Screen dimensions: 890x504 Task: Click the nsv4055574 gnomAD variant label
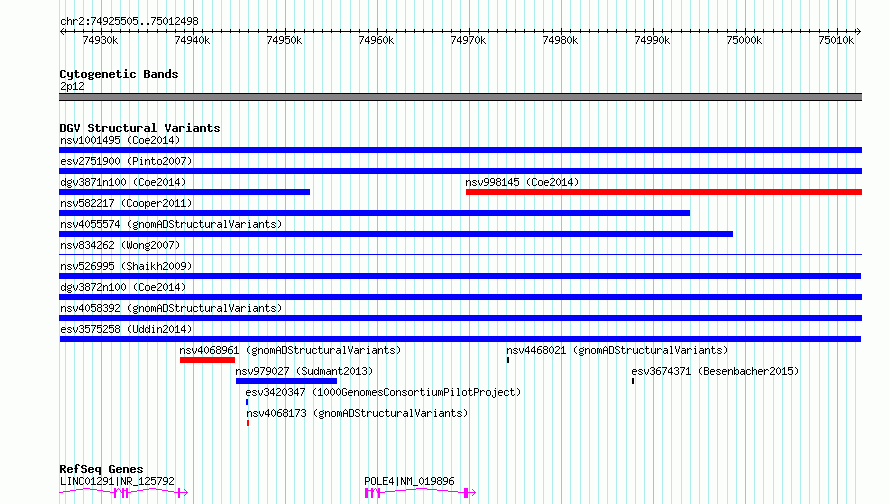171,224
